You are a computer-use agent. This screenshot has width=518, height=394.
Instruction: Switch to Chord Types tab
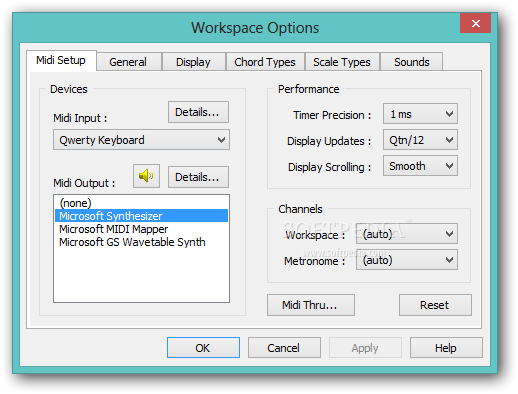point(265,62)
